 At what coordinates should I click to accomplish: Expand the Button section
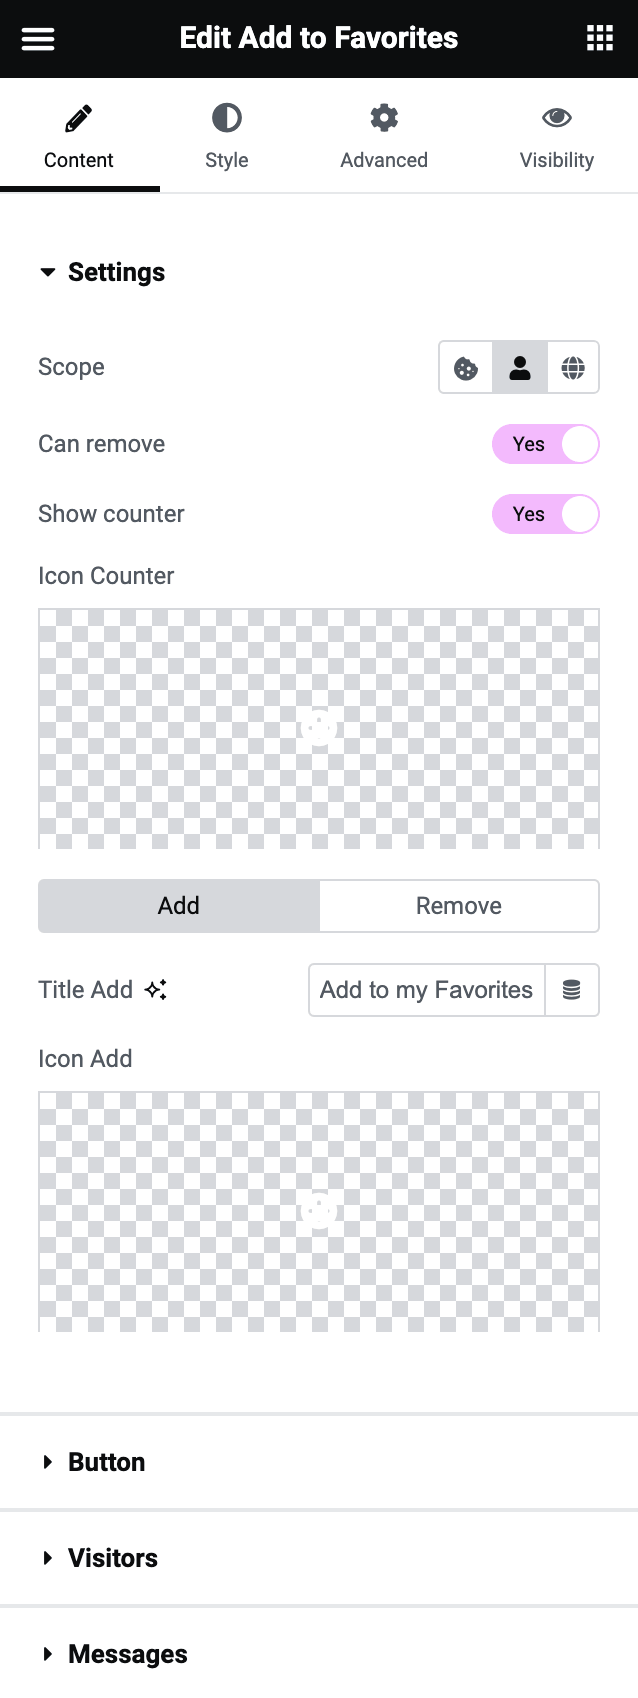tap(106, 1462)
